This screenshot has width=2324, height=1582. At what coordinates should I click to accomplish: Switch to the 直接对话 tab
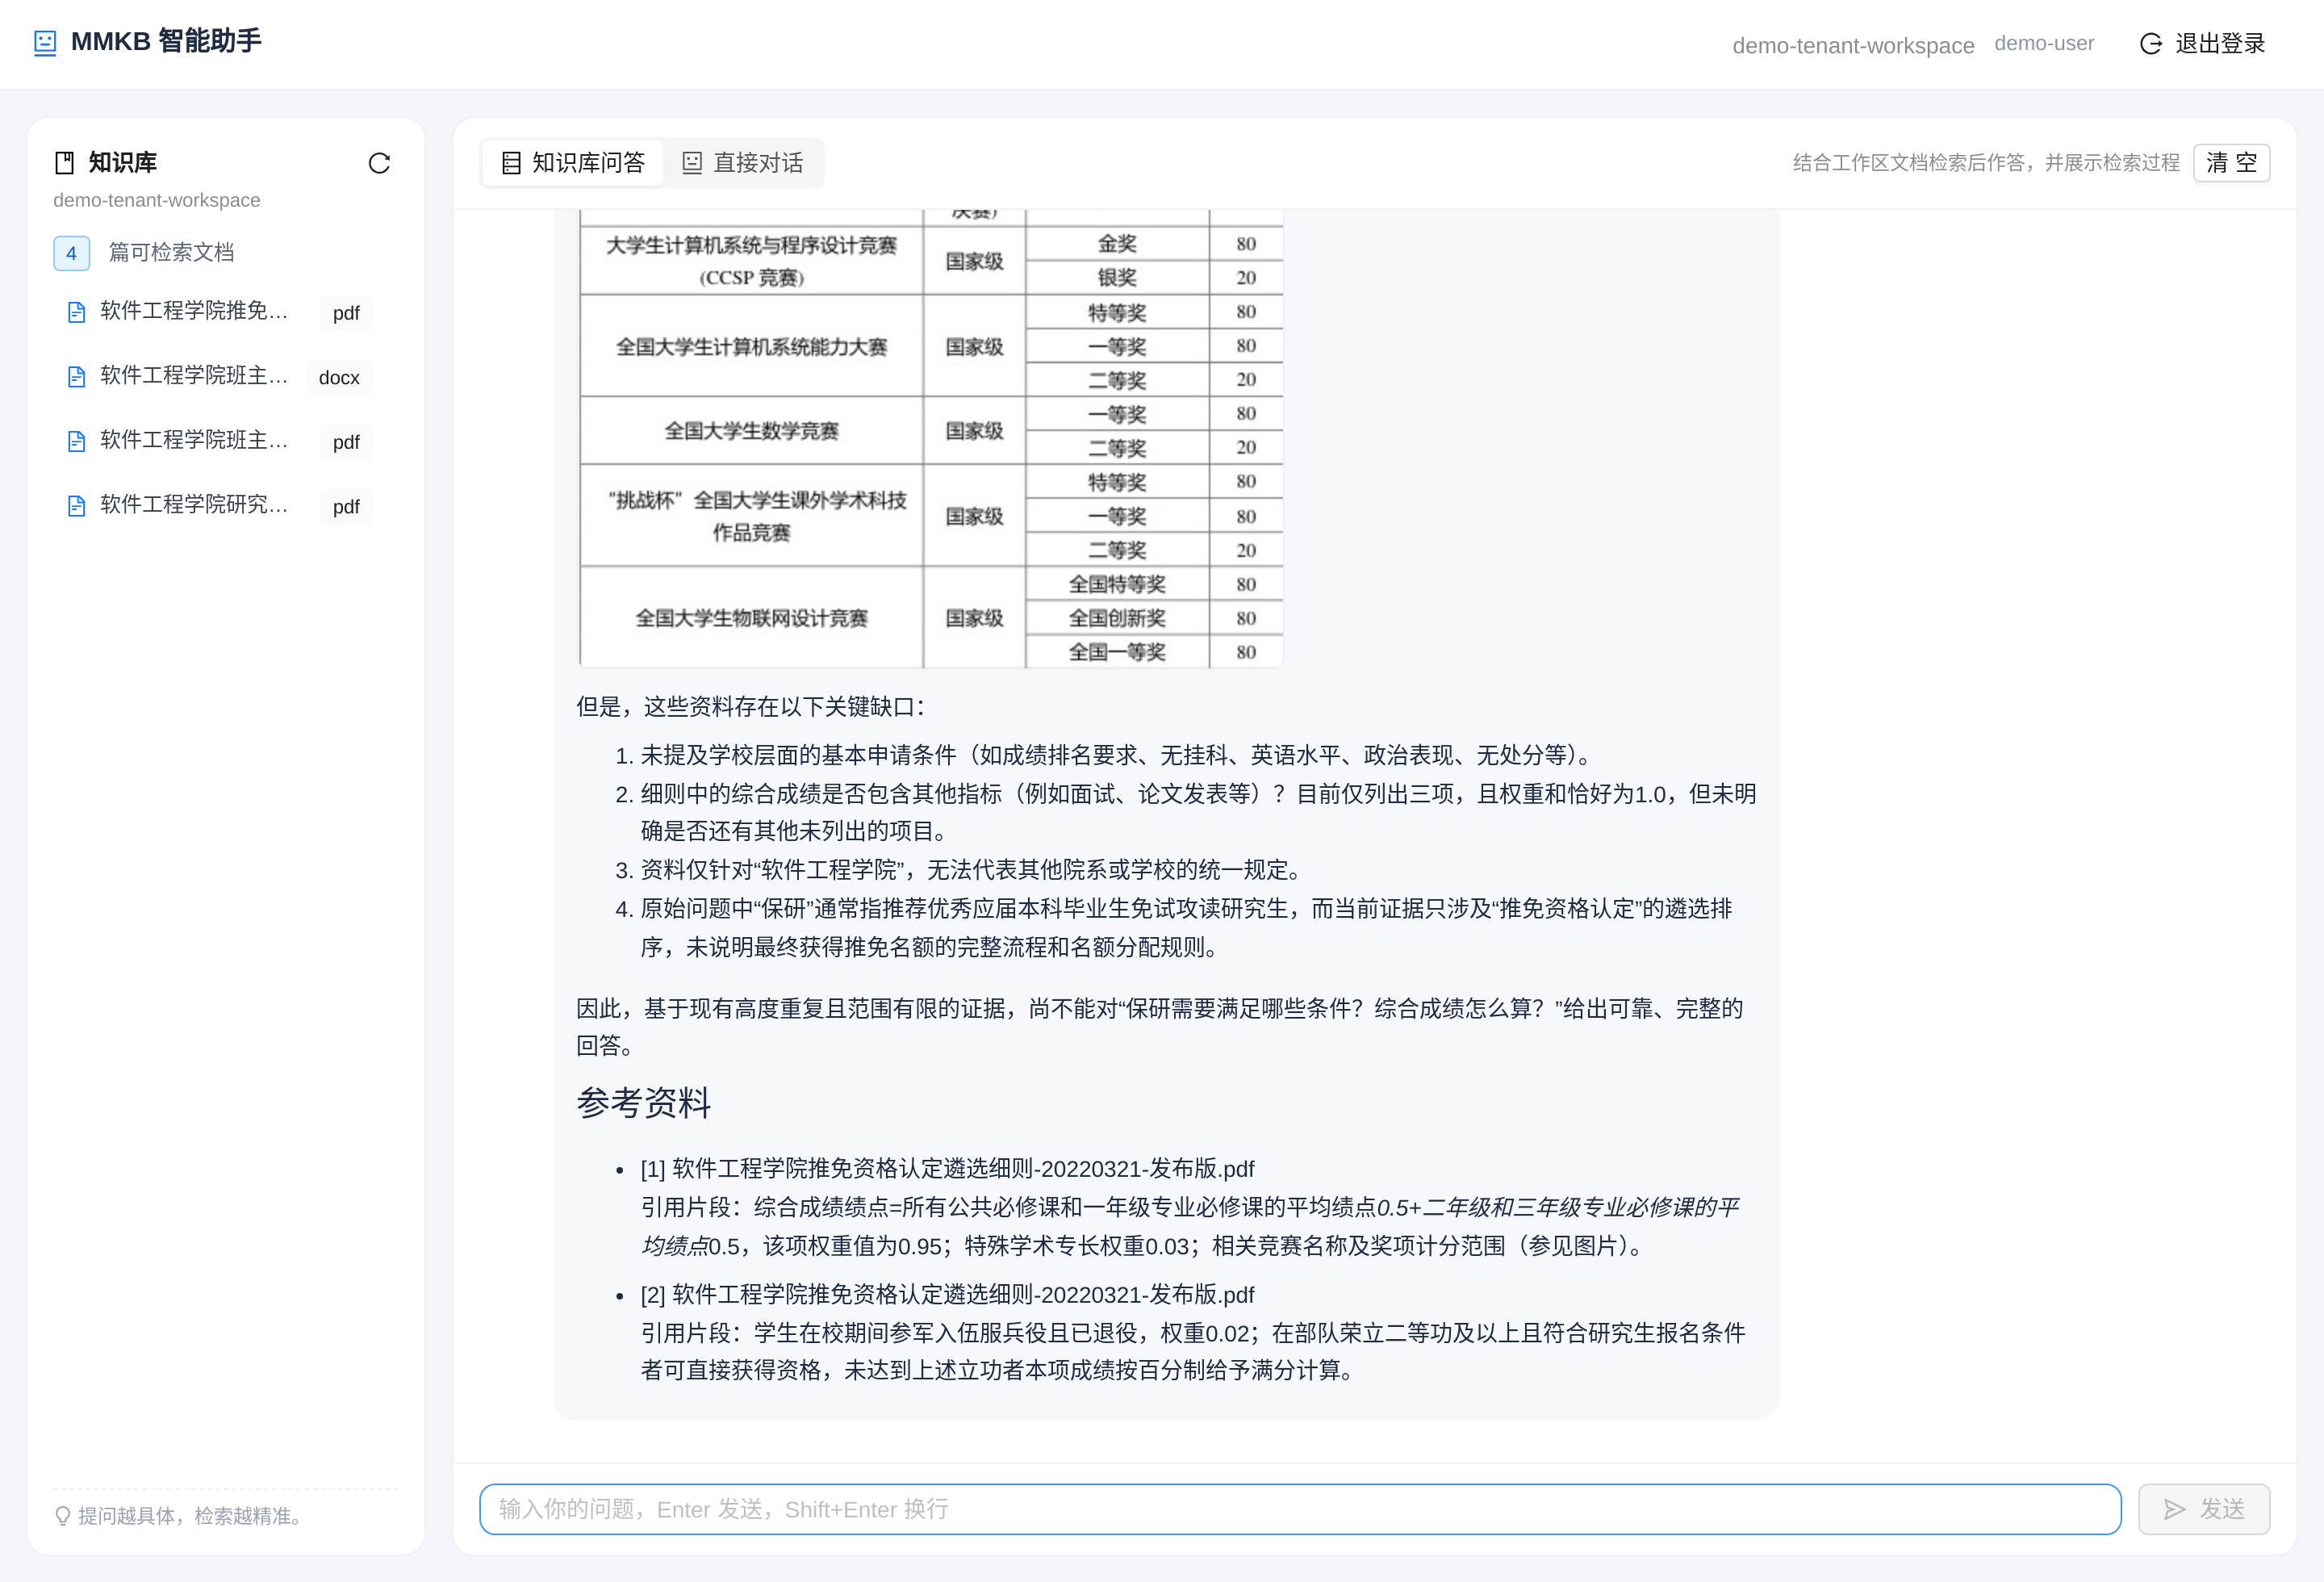pos(743,163)
